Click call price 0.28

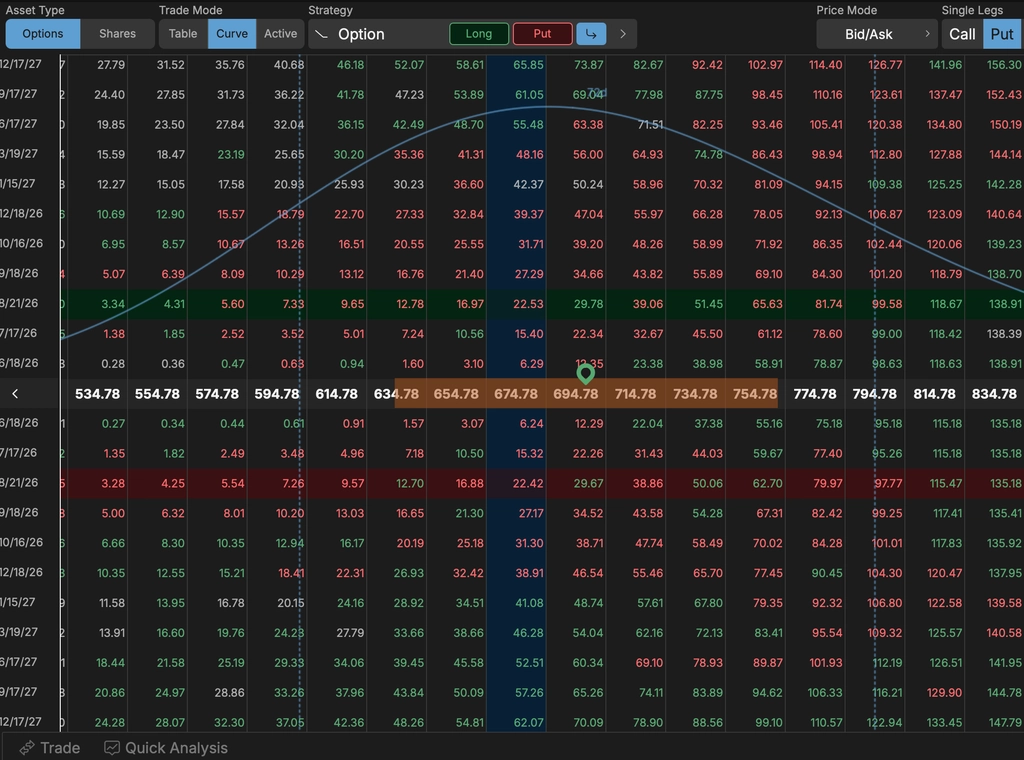pyautogui.click(x=113, y=364)
